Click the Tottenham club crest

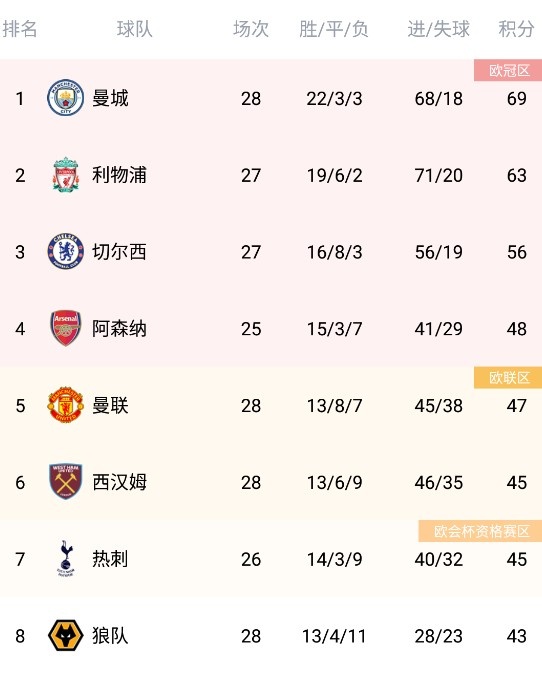point(66,559)
